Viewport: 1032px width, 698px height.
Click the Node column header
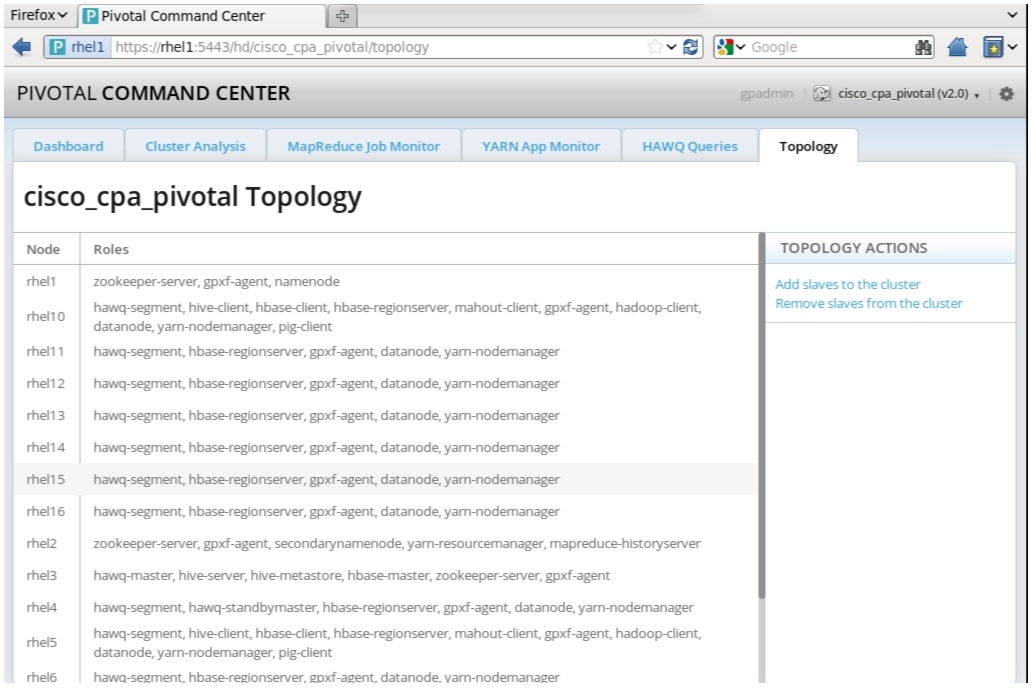pos(43,249)
